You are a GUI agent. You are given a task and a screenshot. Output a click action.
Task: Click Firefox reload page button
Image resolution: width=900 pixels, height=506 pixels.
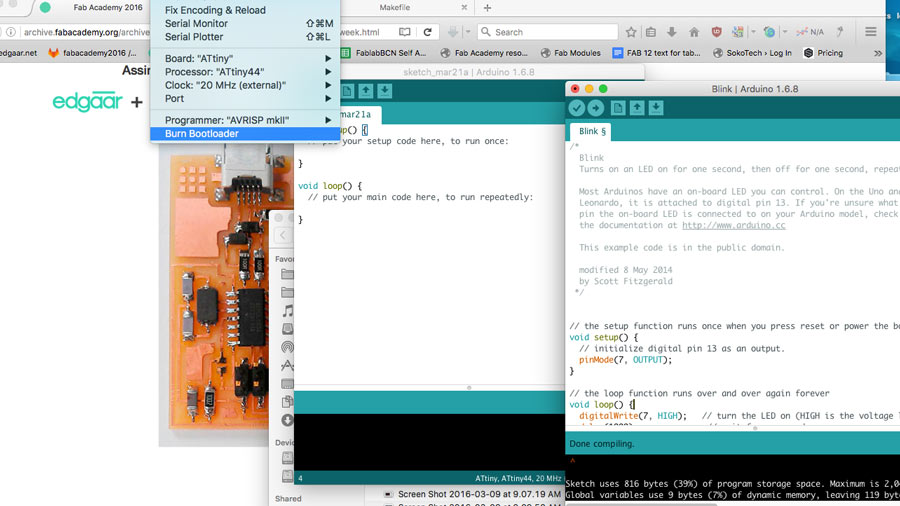pyautogui.click(x=428, y=32)
